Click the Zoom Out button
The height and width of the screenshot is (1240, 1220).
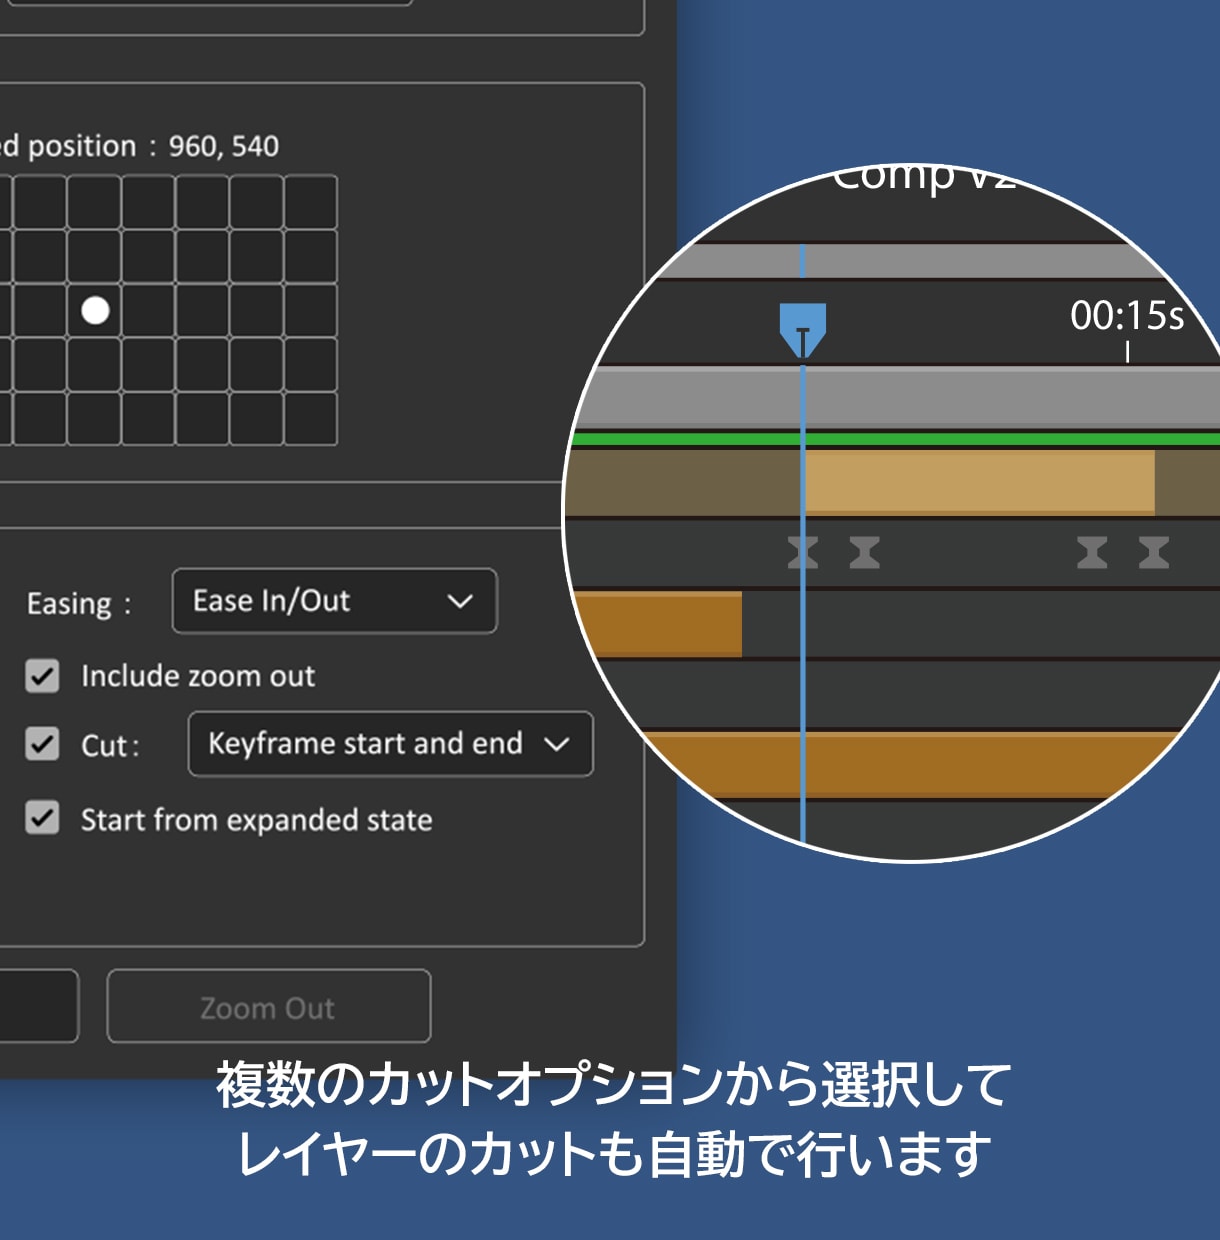[269, 1006]
